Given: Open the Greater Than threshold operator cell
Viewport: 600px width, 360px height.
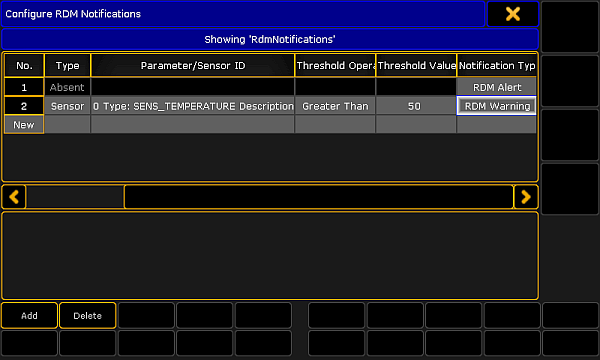Looking at the screenshot, I should 335,106.
